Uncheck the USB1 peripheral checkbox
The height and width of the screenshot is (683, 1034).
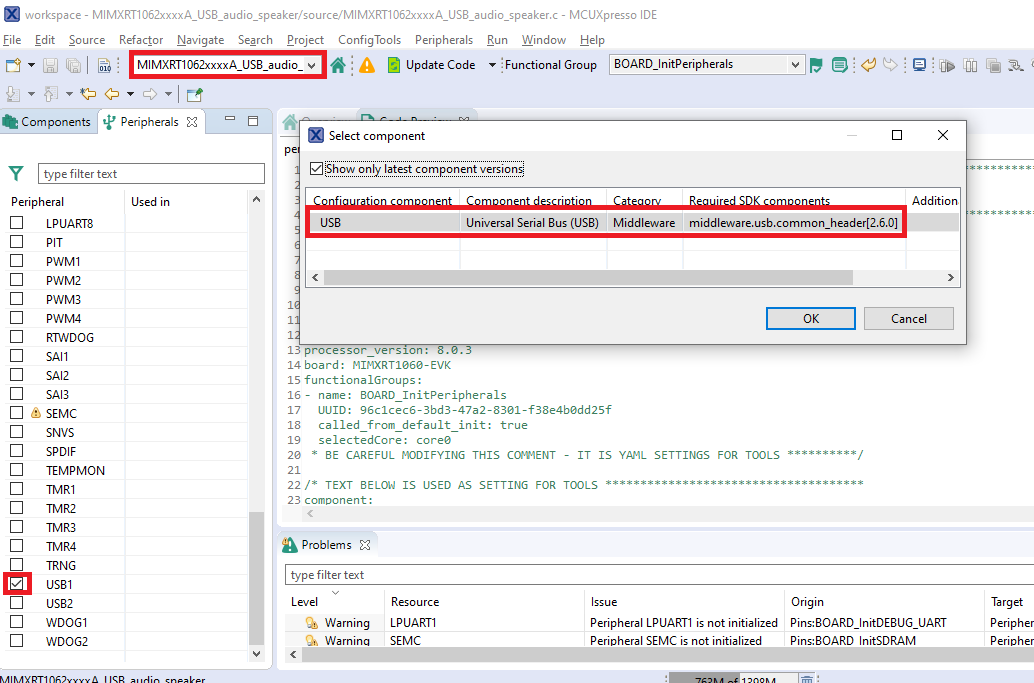click(17, 583)
